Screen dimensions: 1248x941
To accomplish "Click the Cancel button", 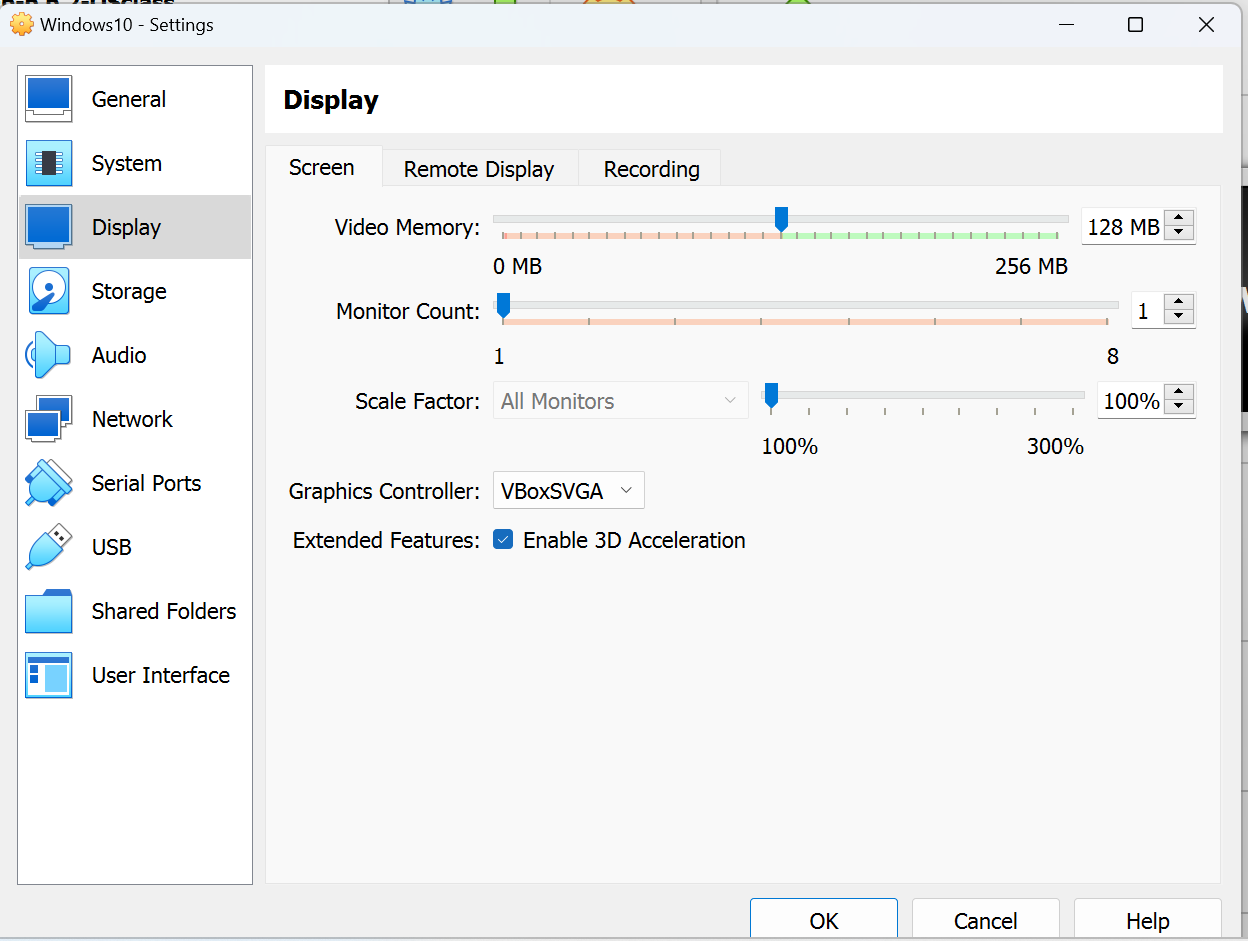I will point(986,920).
